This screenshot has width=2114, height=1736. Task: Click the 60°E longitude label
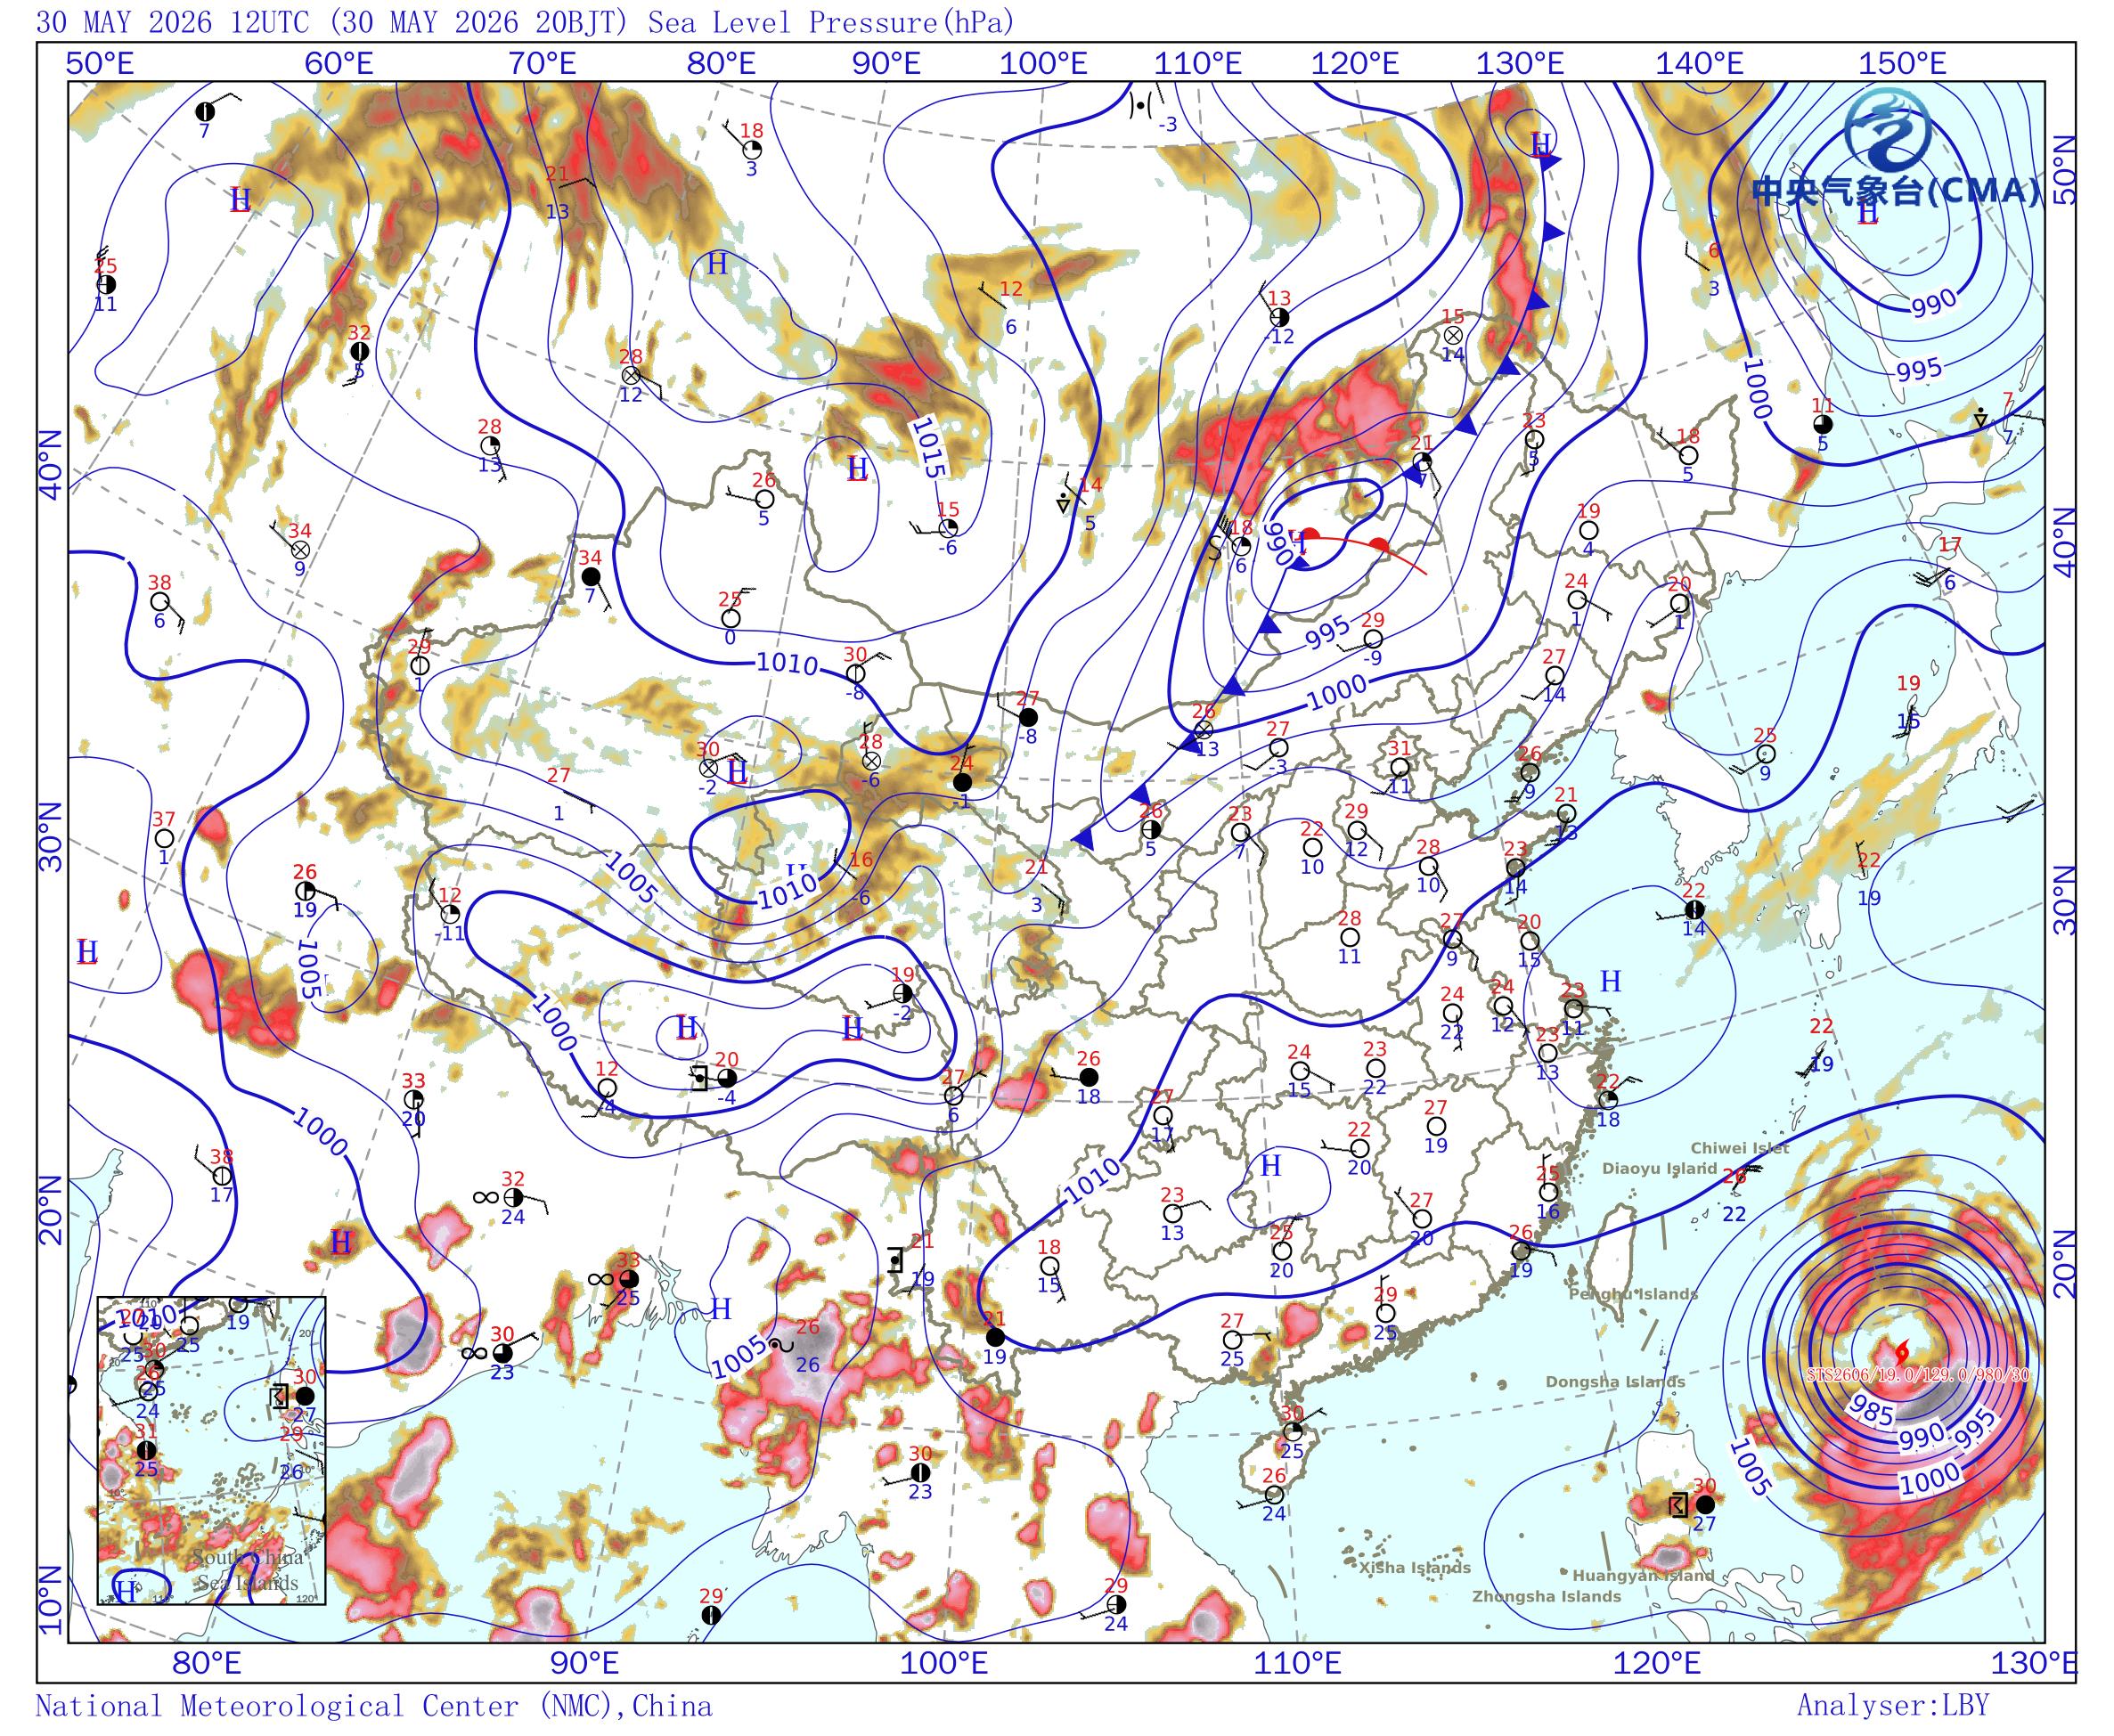coord(339,64)
